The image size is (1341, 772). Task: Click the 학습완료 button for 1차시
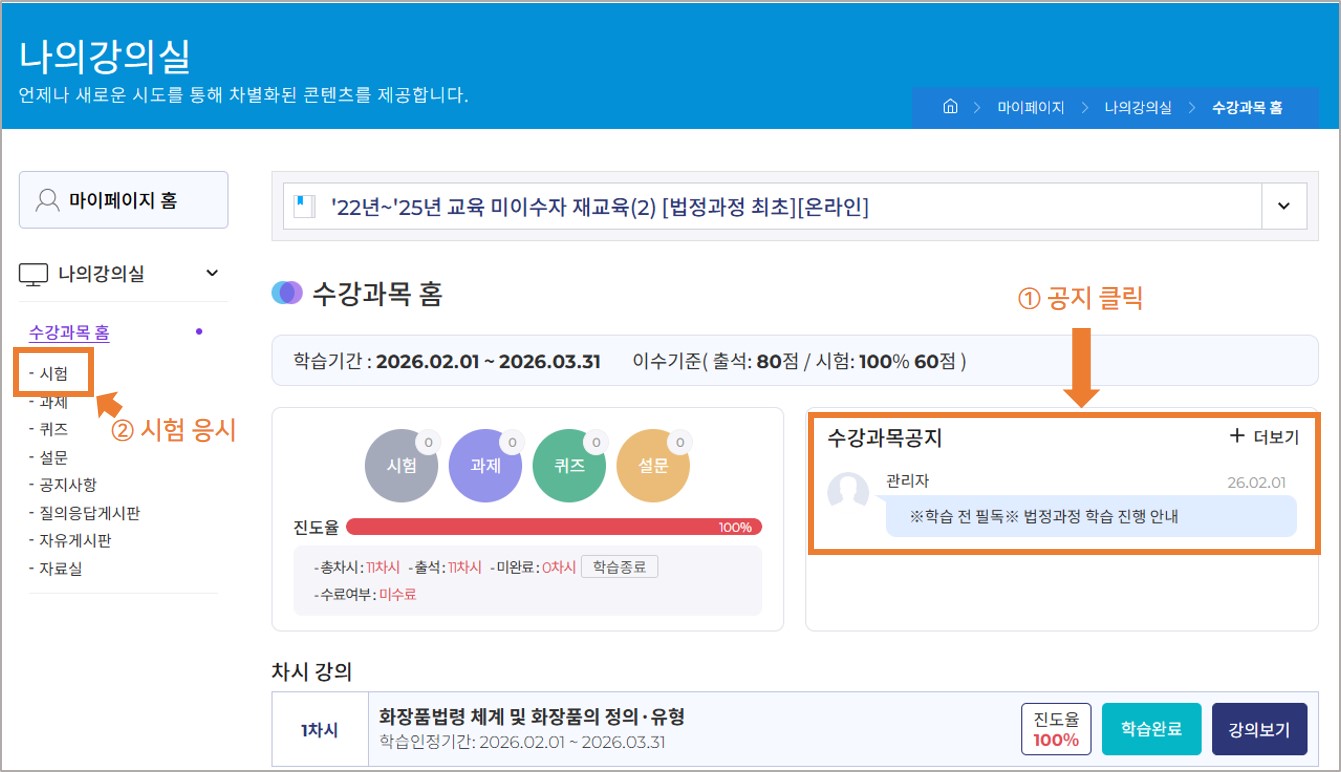coord(1151,729)
